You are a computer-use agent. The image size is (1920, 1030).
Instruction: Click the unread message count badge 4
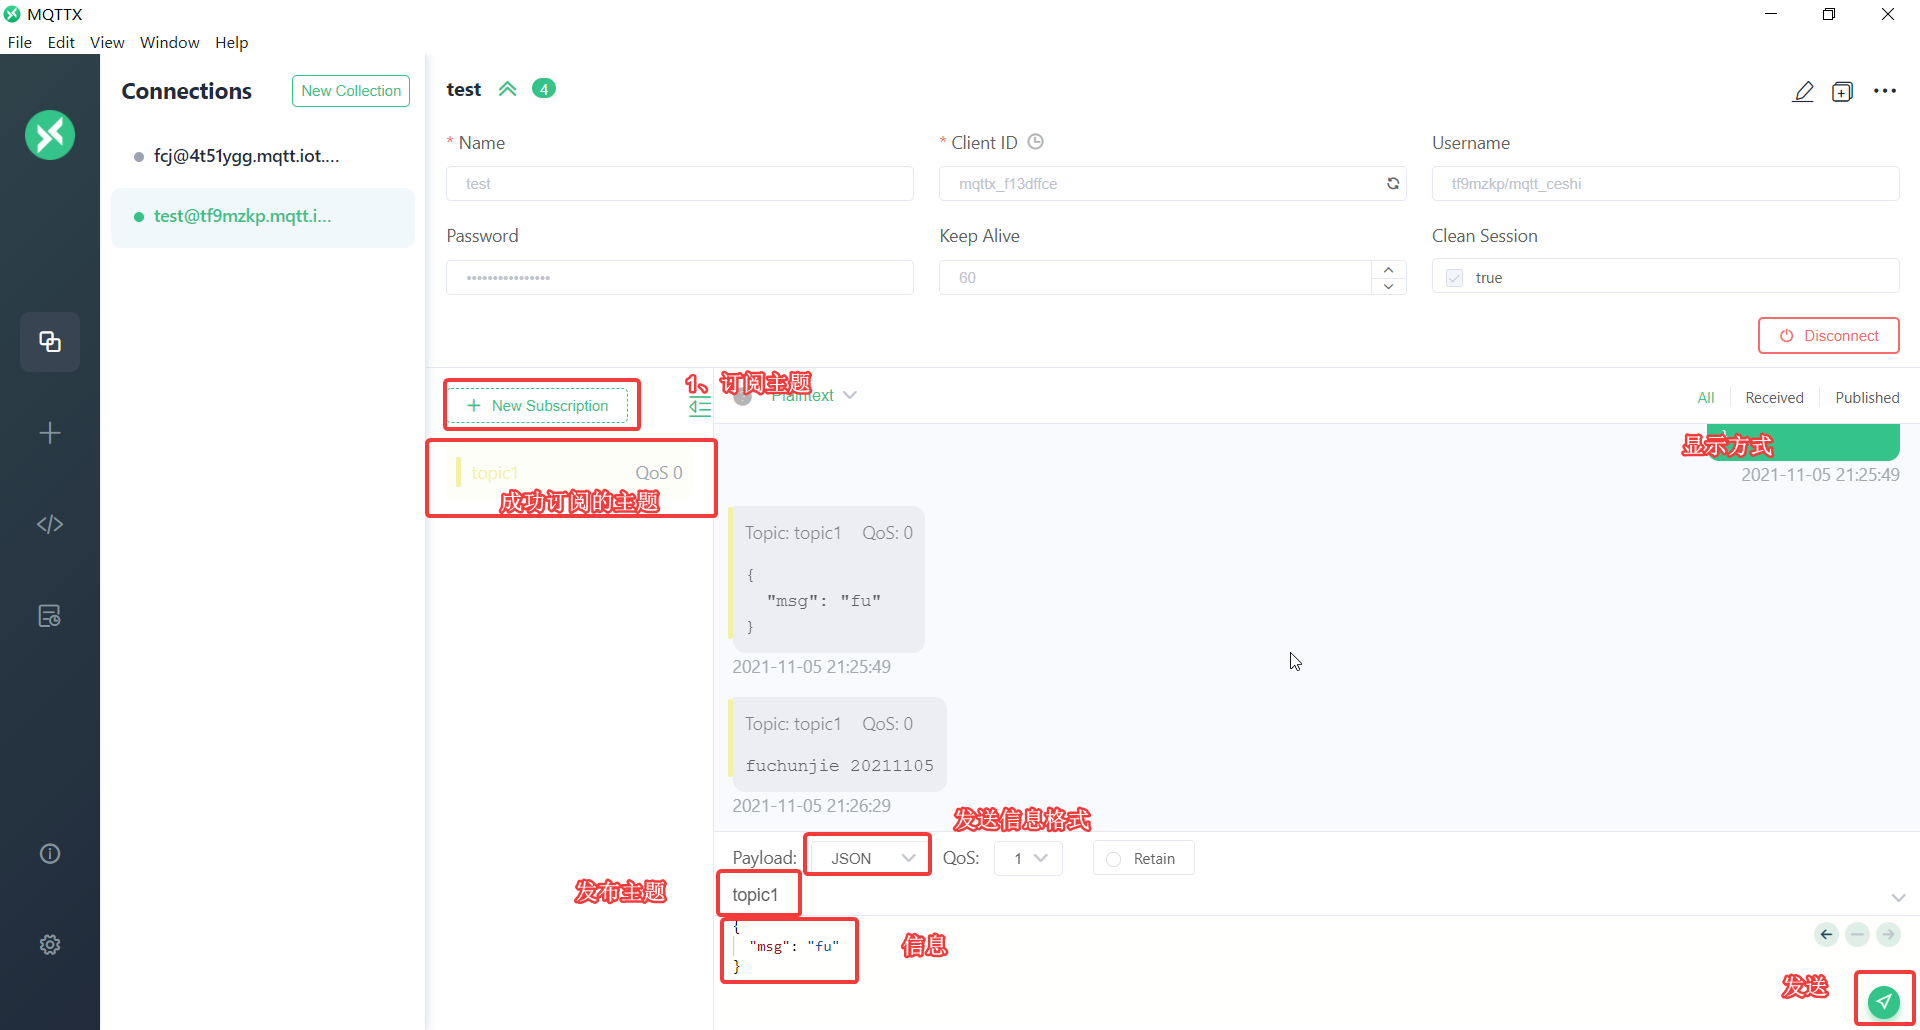(x=544, y=89)
